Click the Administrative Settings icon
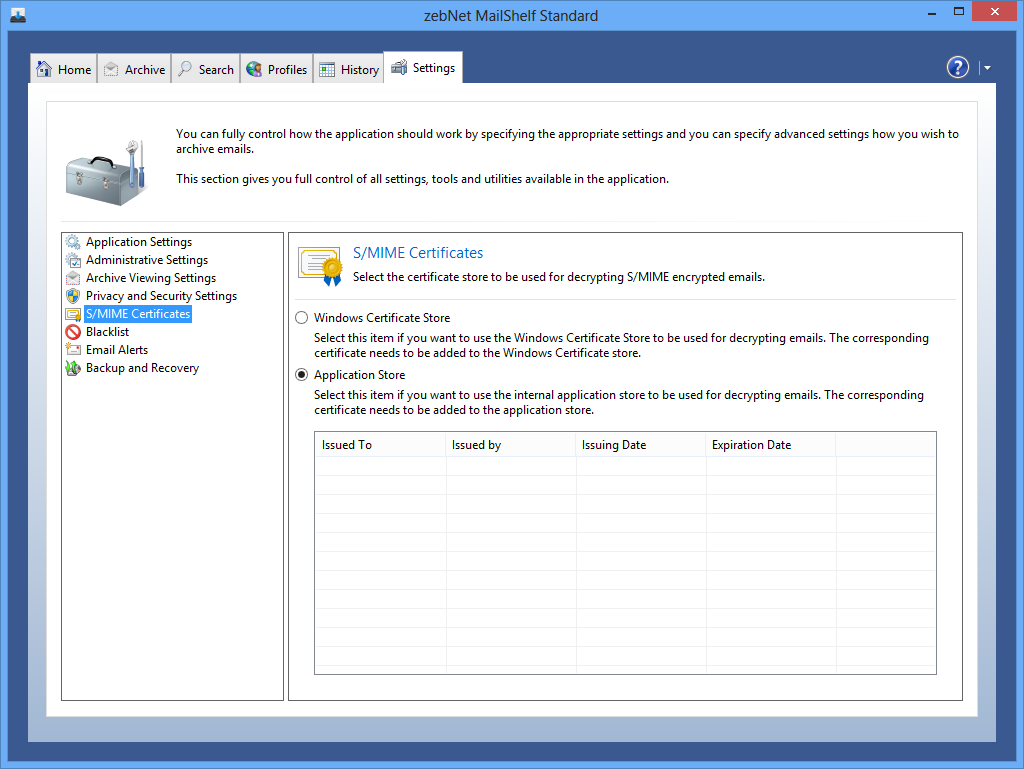Screen dimensions: 1024x769 [x=73, y=260]
